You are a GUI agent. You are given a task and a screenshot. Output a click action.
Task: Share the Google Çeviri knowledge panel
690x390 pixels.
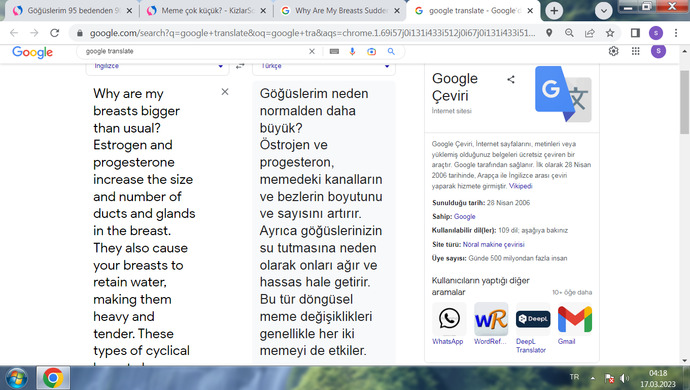point(511,80)
